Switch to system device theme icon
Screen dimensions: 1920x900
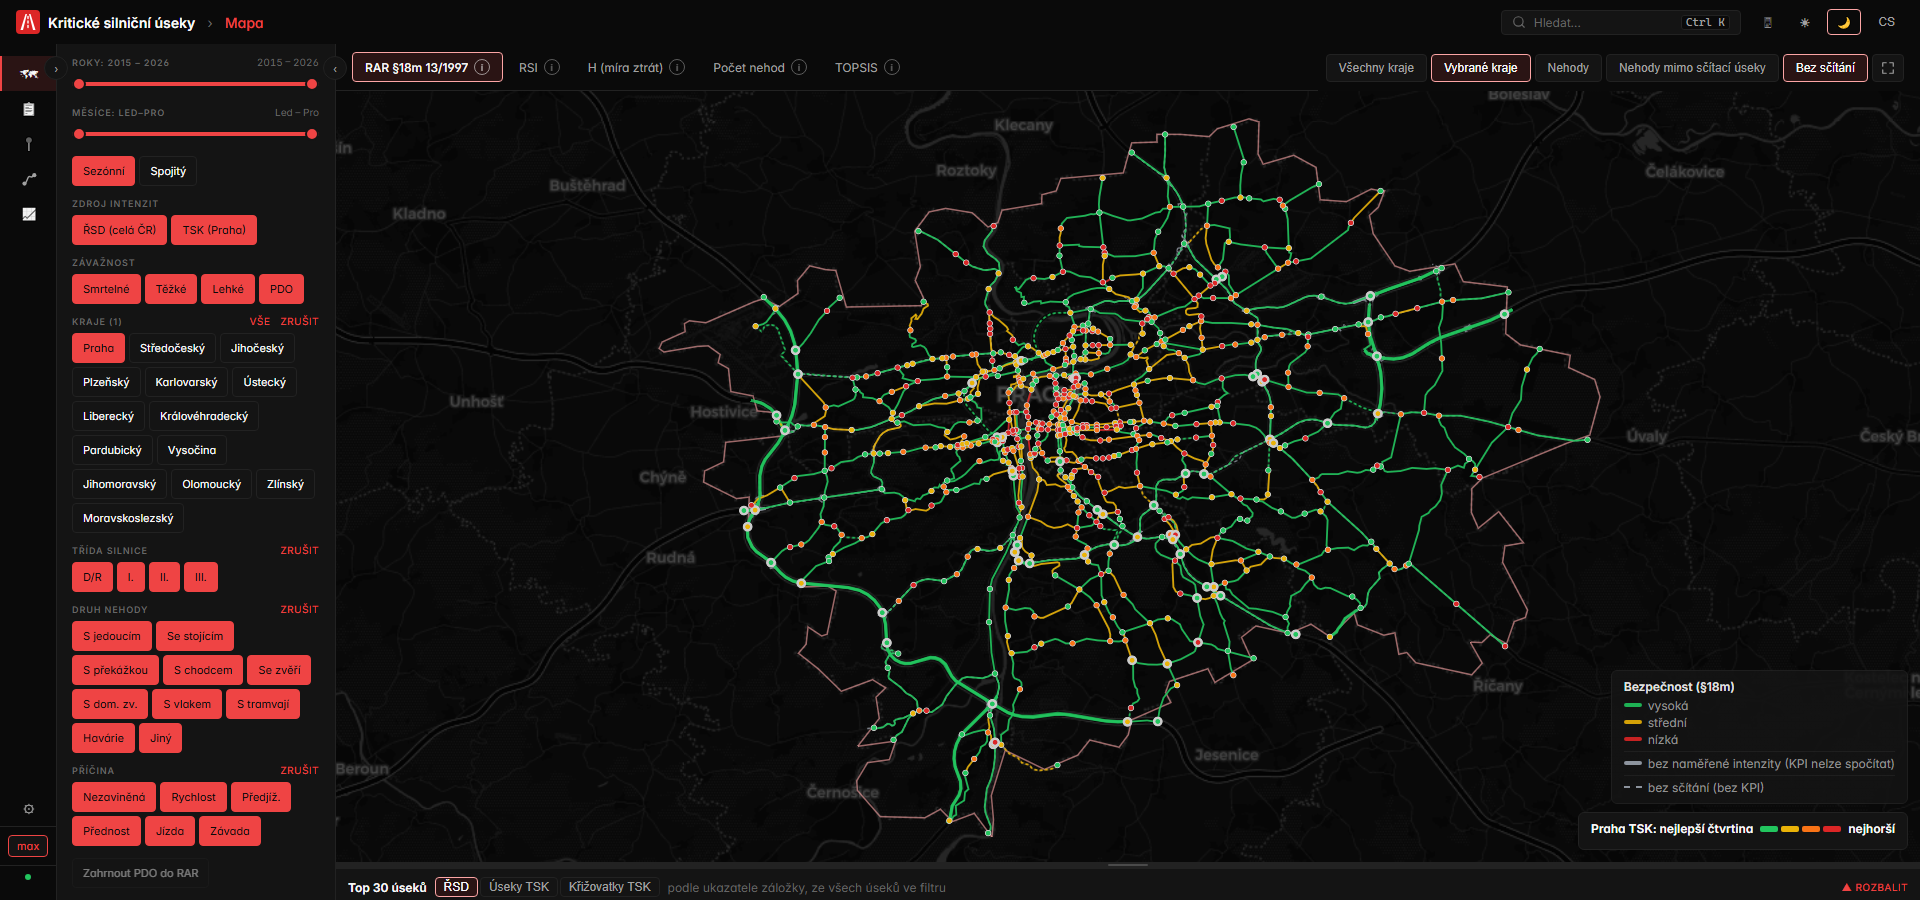pos(1768,22)
